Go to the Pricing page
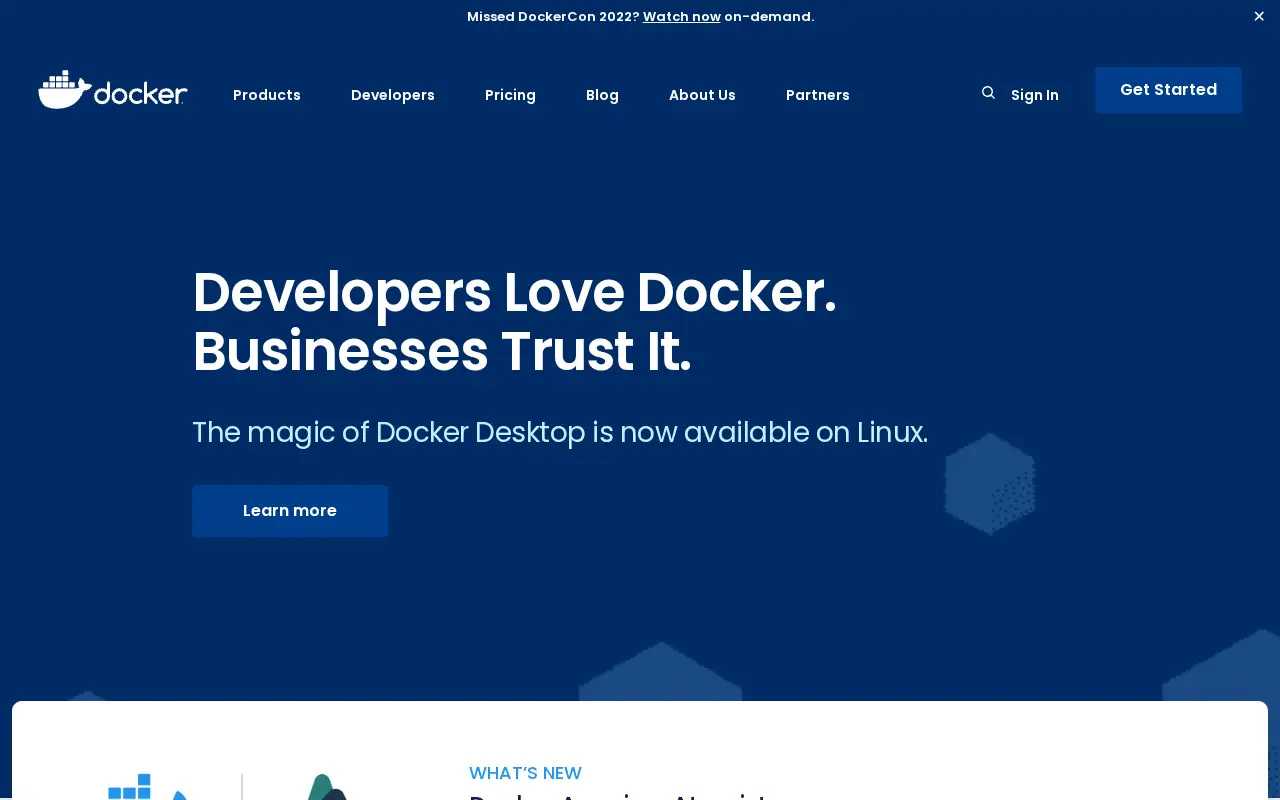 point(510,95)
